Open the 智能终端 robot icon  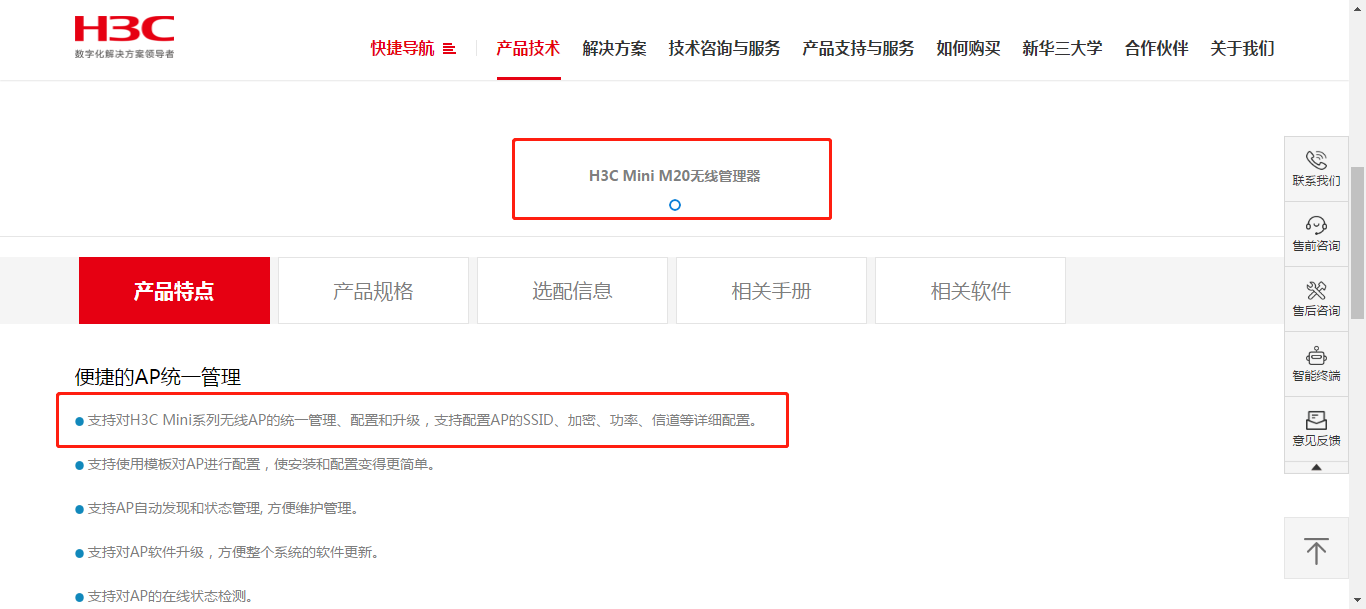(x=1316, y=355)
